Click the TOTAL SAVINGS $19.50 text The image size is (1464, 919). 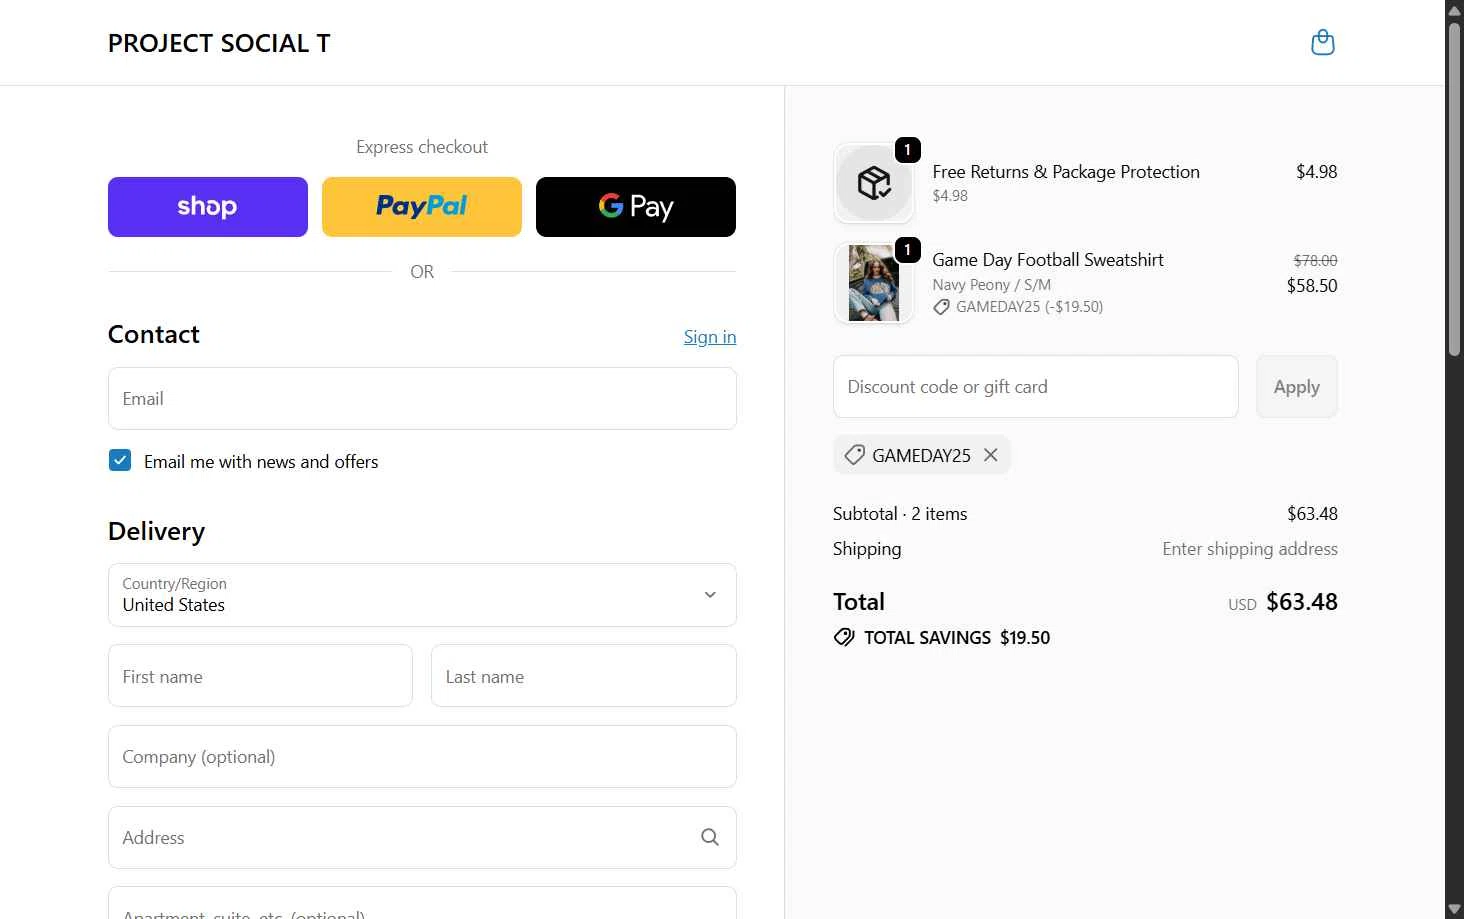[x=957, y=638]
